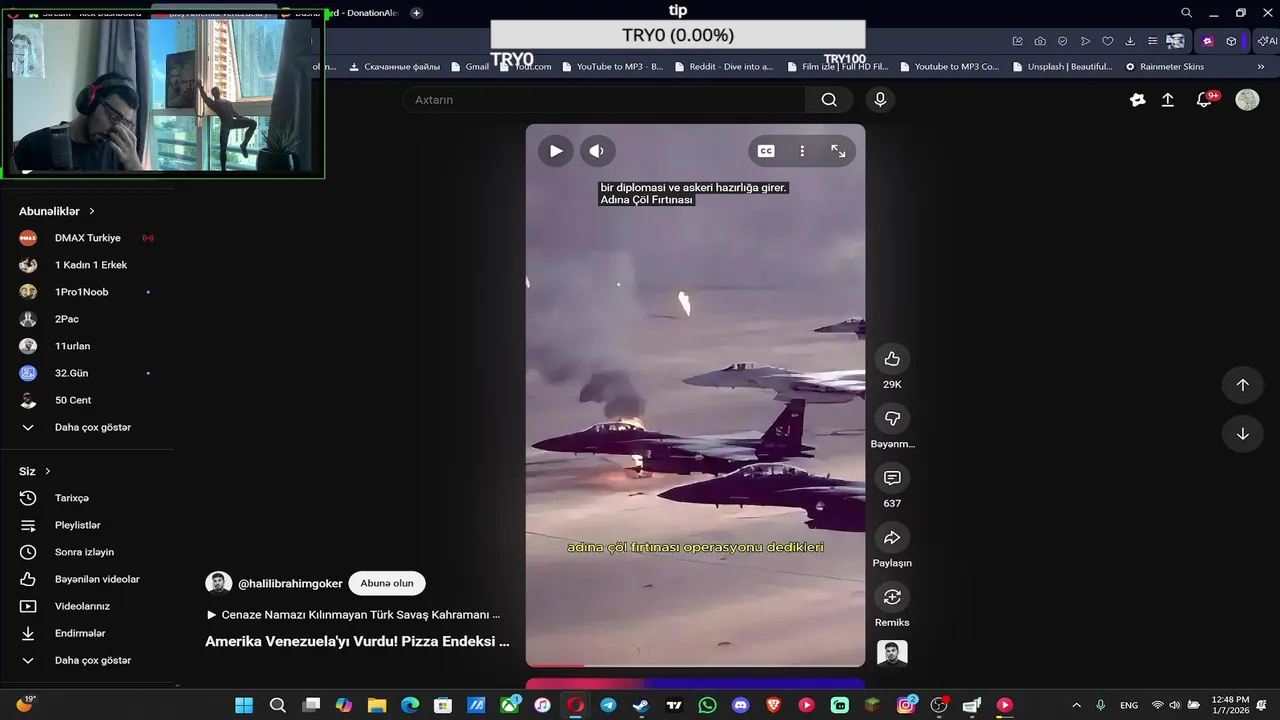Open the browser Easy setup sliders icon

click(1152, 41)
